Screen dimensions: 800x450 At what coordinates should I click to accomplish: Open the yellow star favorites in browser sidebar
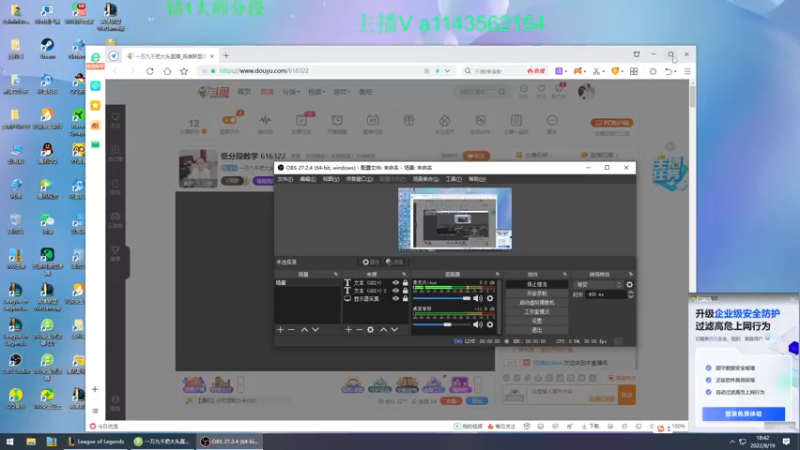coord(95,106)
